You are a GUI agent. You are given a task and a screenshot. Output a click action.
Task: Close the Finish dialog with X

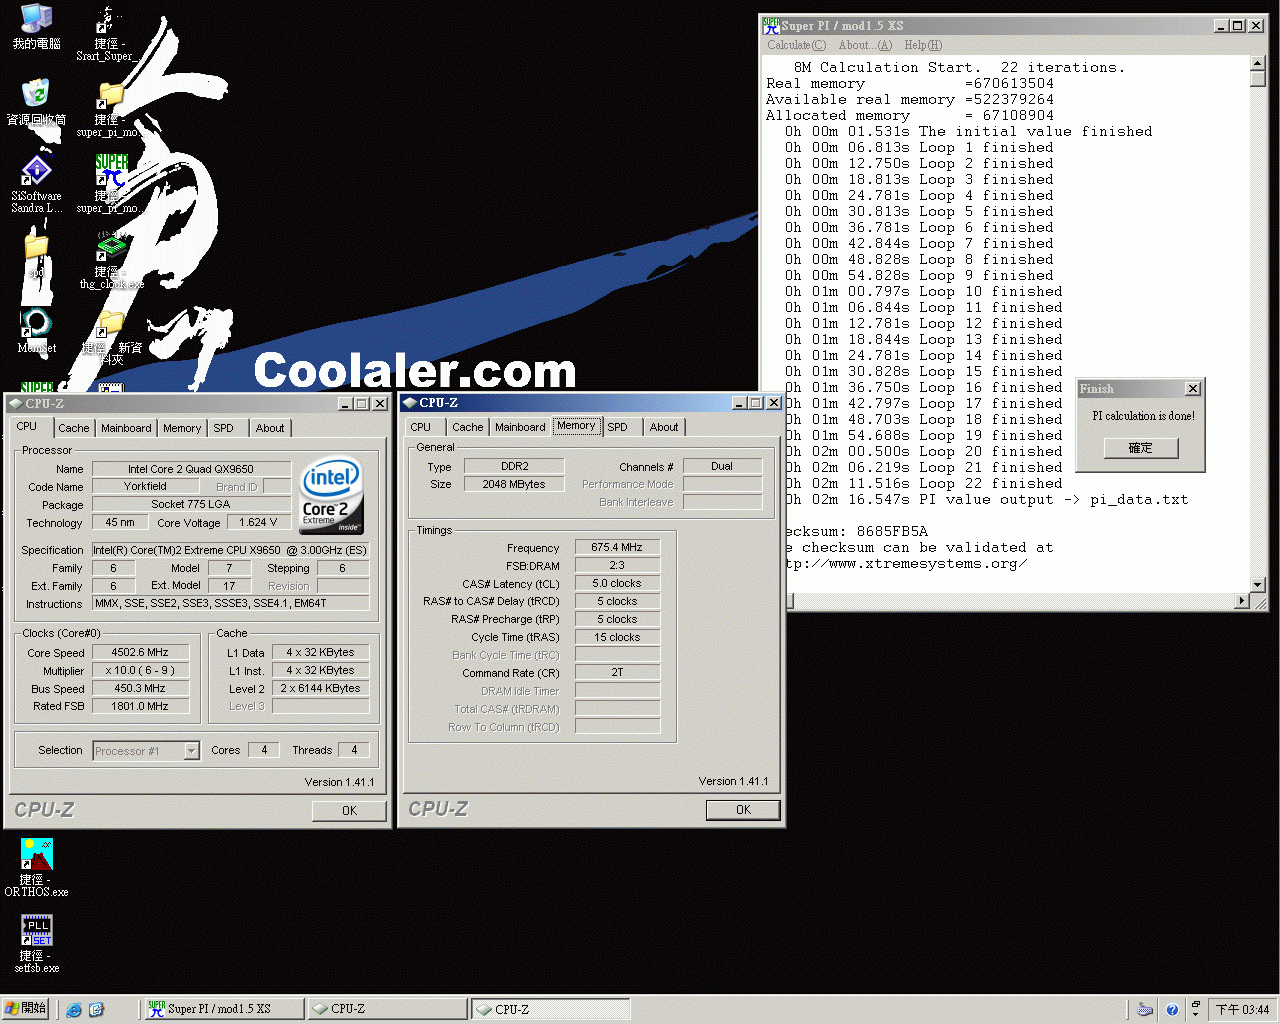point(1193,388)
